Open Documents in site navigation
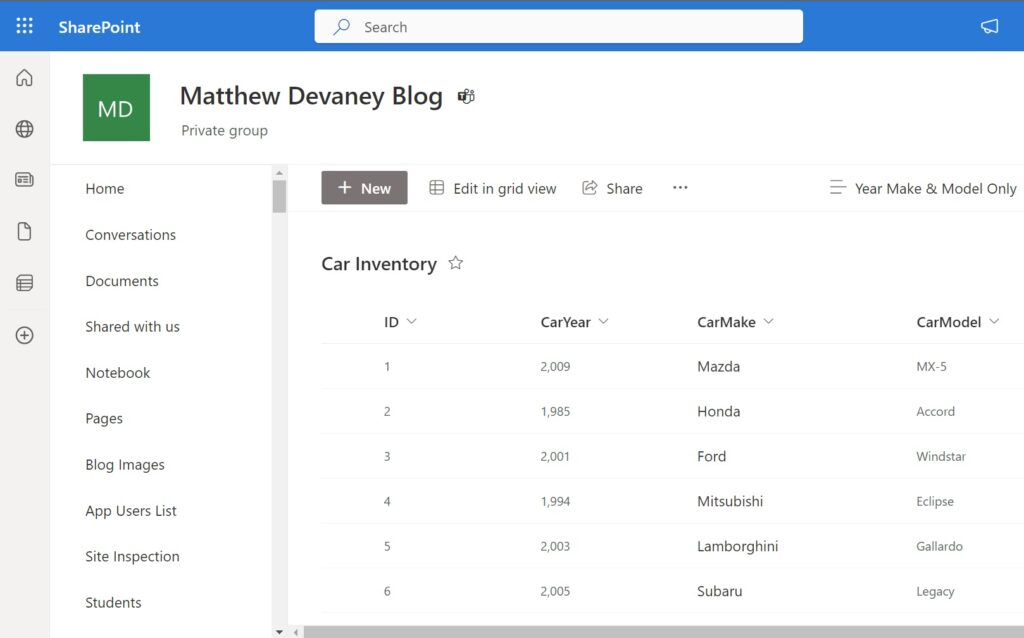 pos(122,281)
